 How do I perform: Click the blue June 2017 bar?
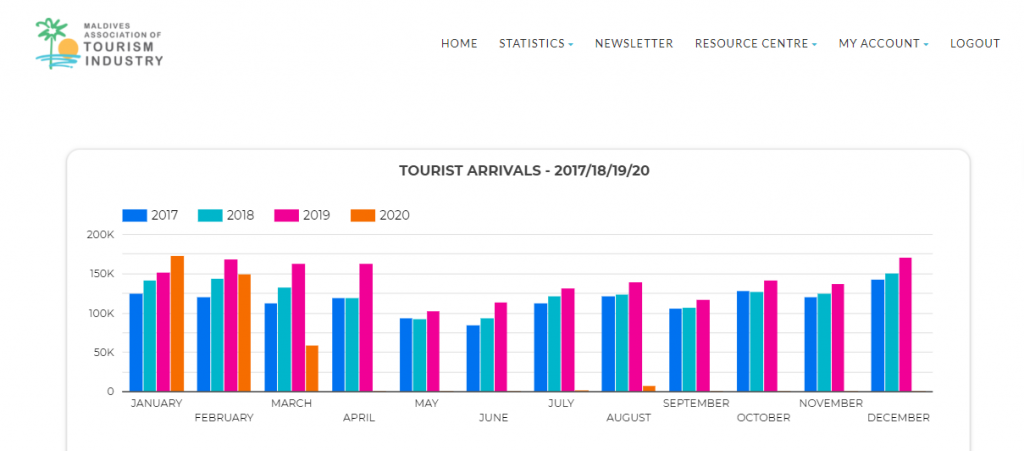point(473,358)
